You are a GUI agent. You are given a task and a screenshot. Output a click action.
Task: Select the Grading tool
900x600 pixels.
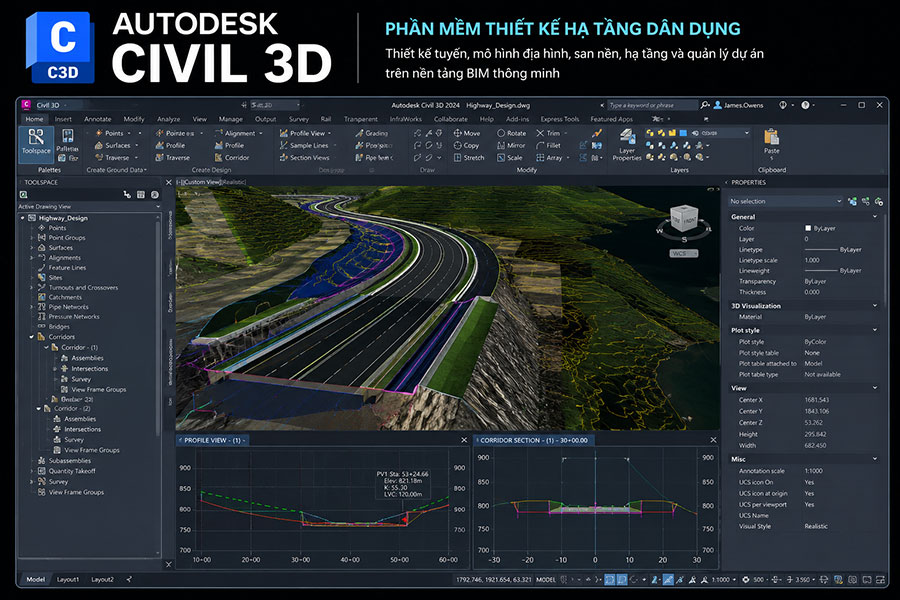[x=371, y=133]
